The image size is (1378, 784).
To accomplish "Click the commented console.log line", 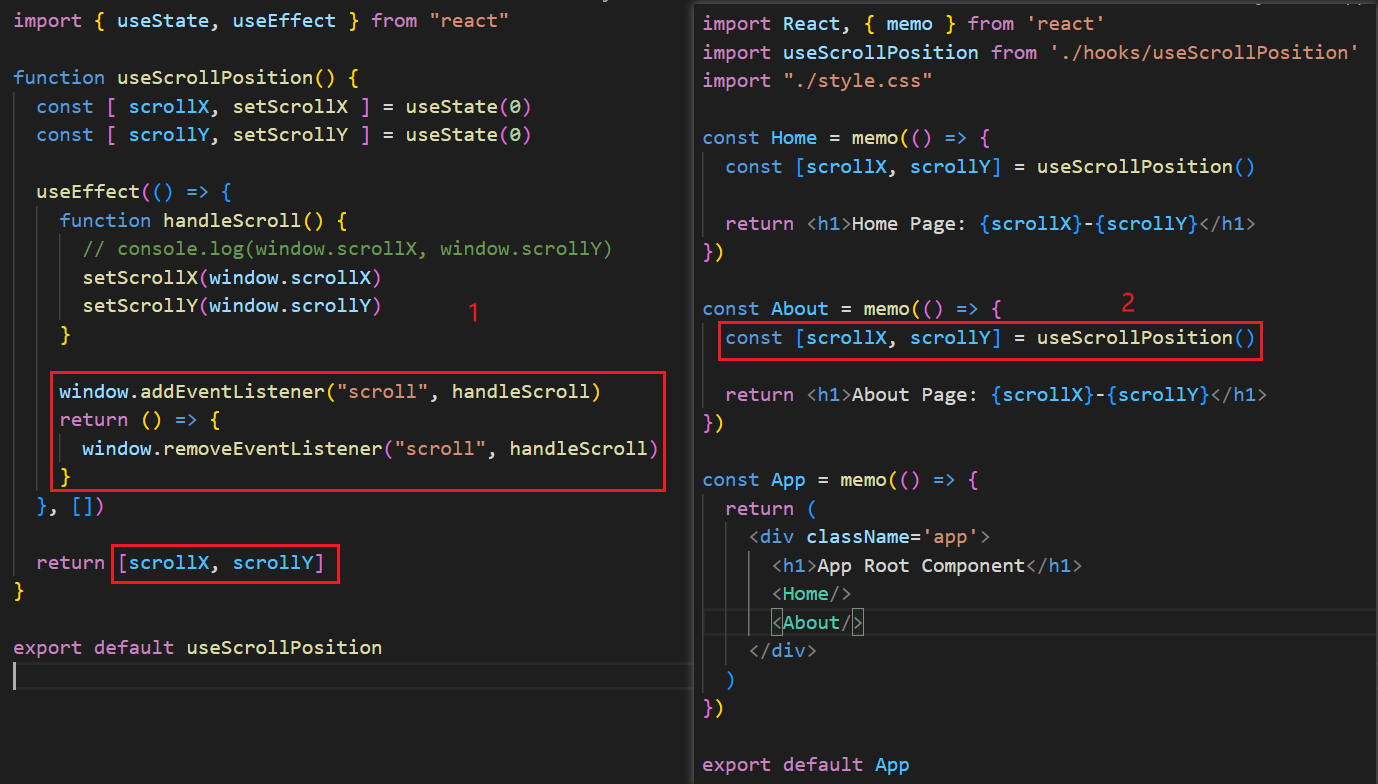I will [x=347, y=248].
